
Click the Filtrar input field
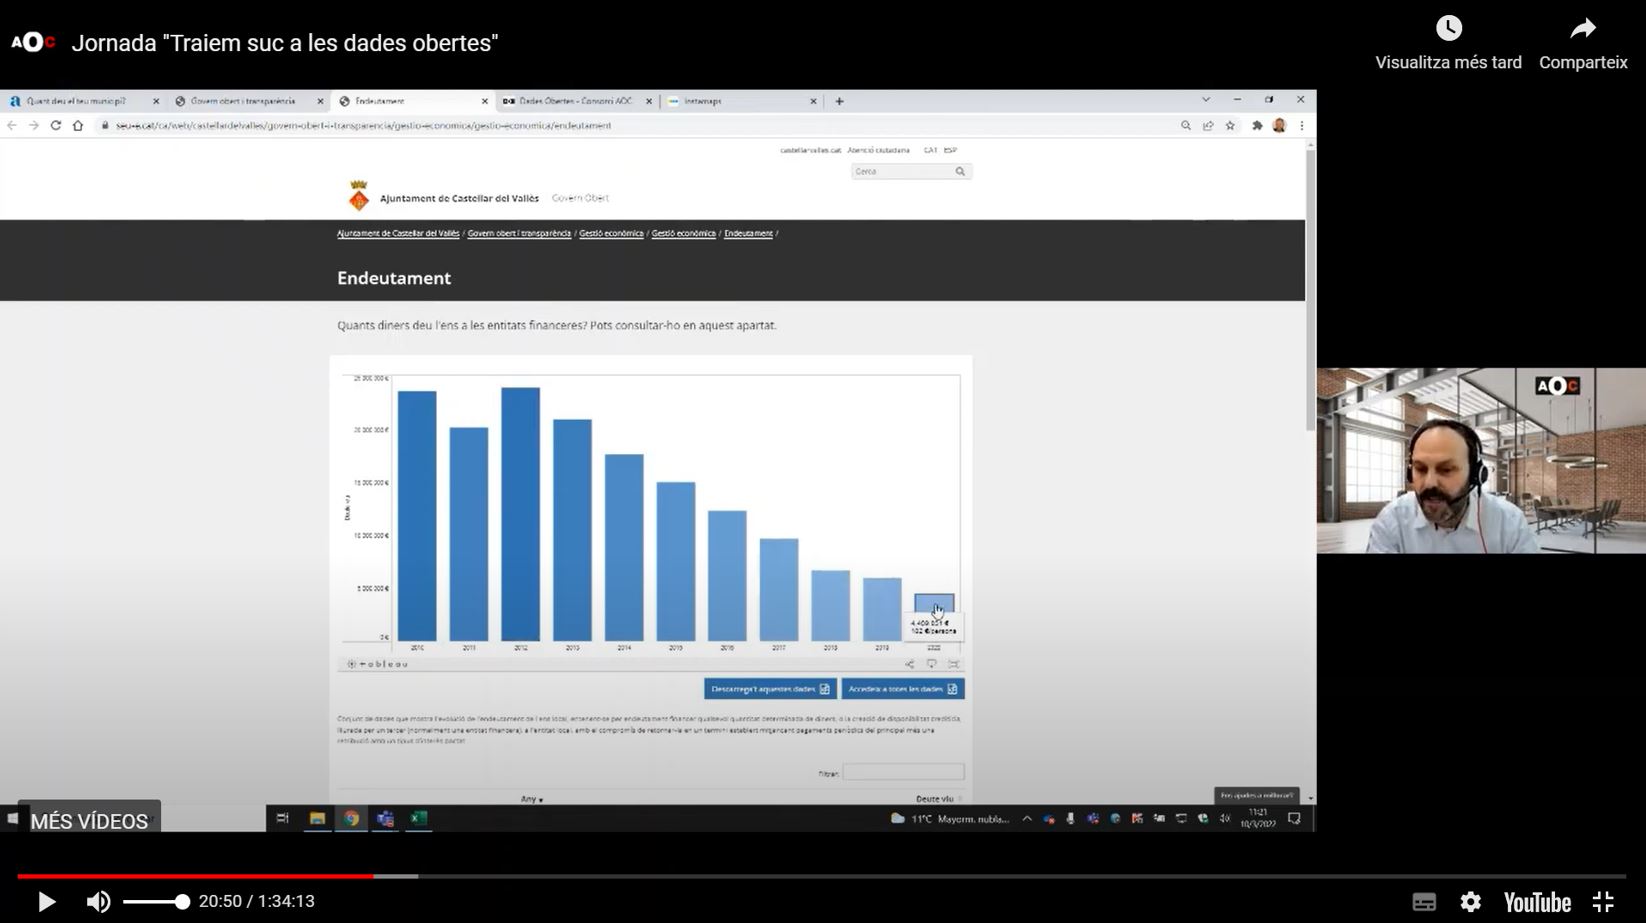[x=903, y=772]
